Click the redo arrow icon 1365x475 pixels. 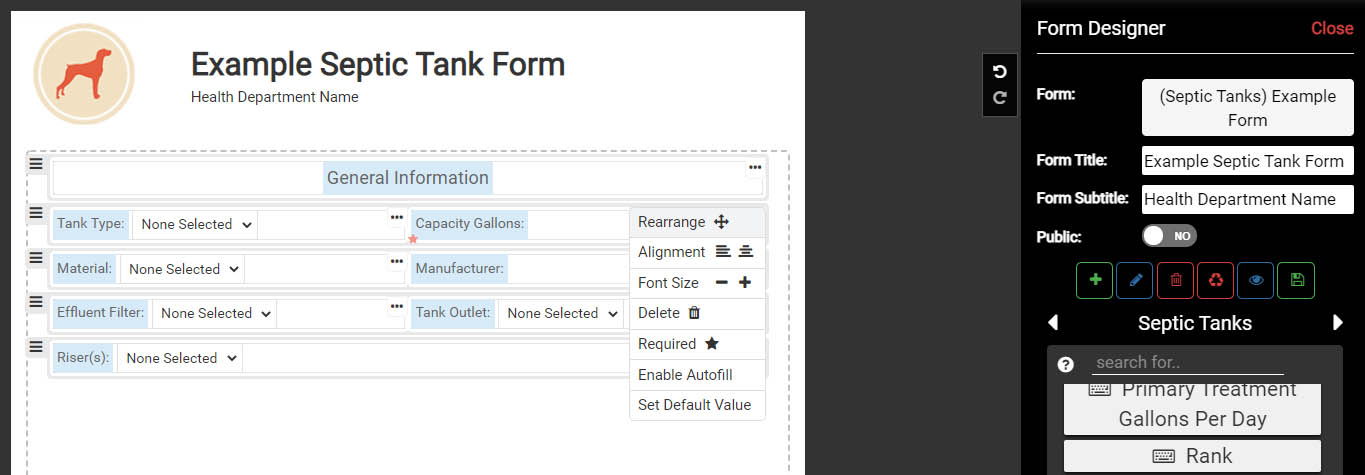pyautogui.click(x=1000, y=98)
